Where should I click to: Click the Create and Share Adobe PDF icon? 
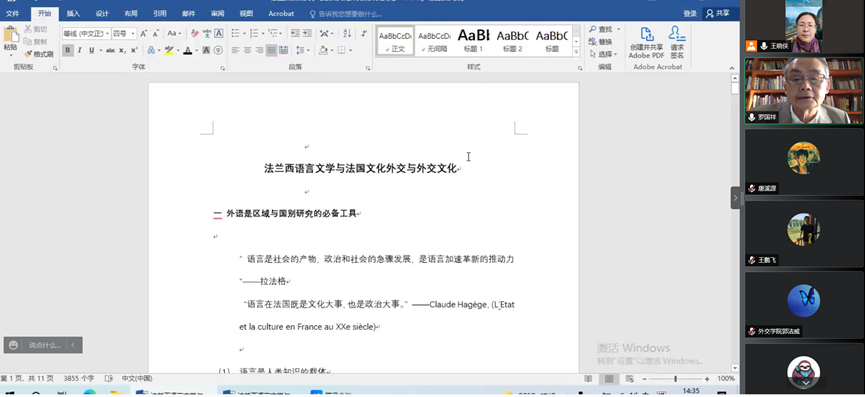point(647,43)
